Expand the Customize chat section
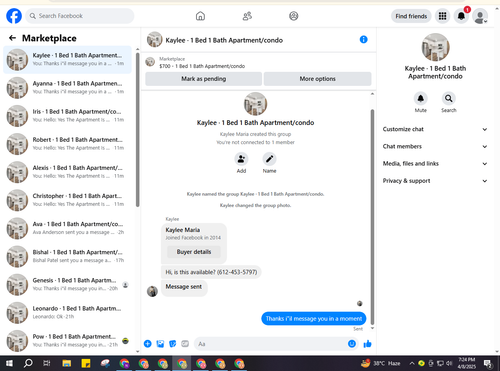 point(435,129)
